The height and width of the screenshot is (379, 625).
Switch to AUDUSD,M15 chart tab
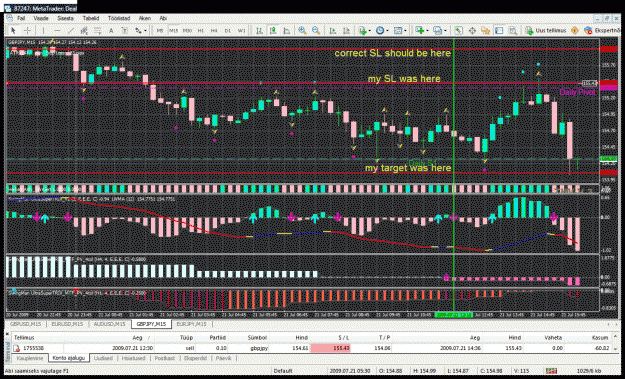(110, 324)
